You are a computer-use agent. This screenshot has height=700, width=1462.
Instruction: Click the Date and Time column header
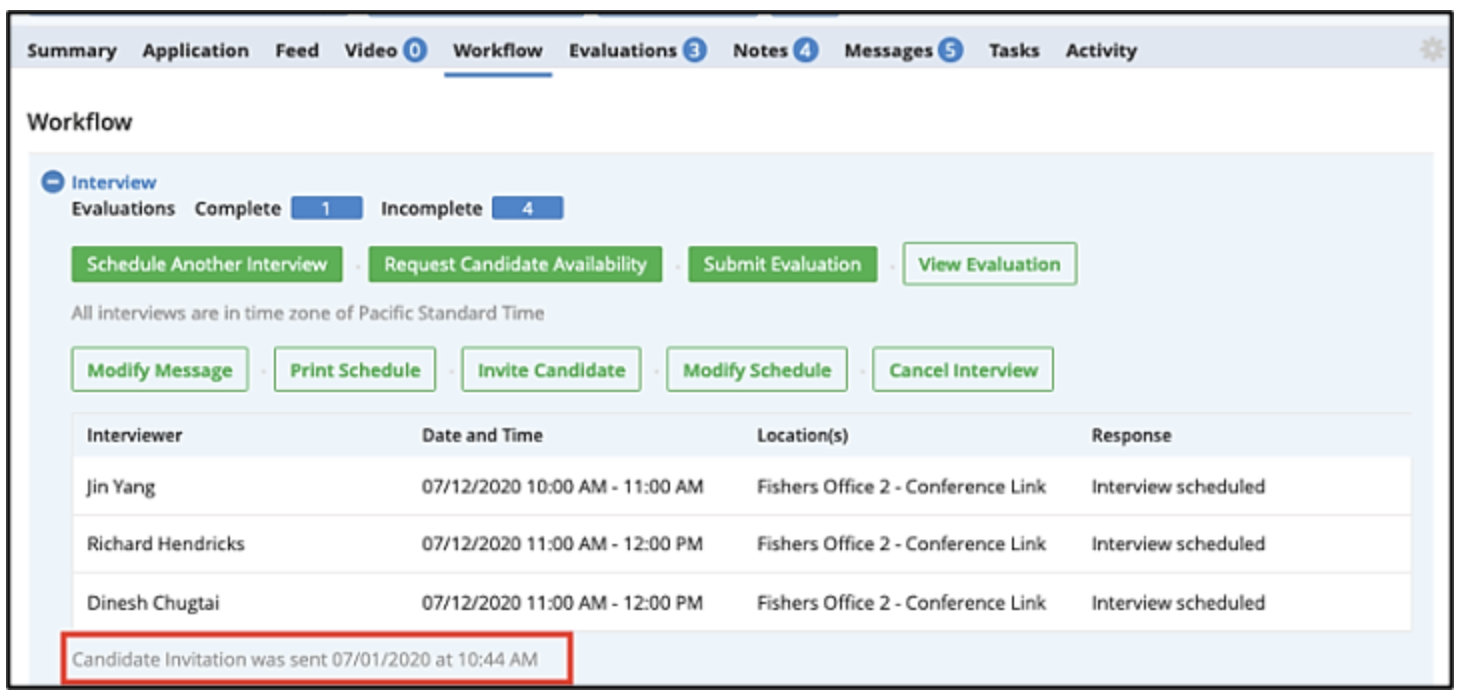482,435
